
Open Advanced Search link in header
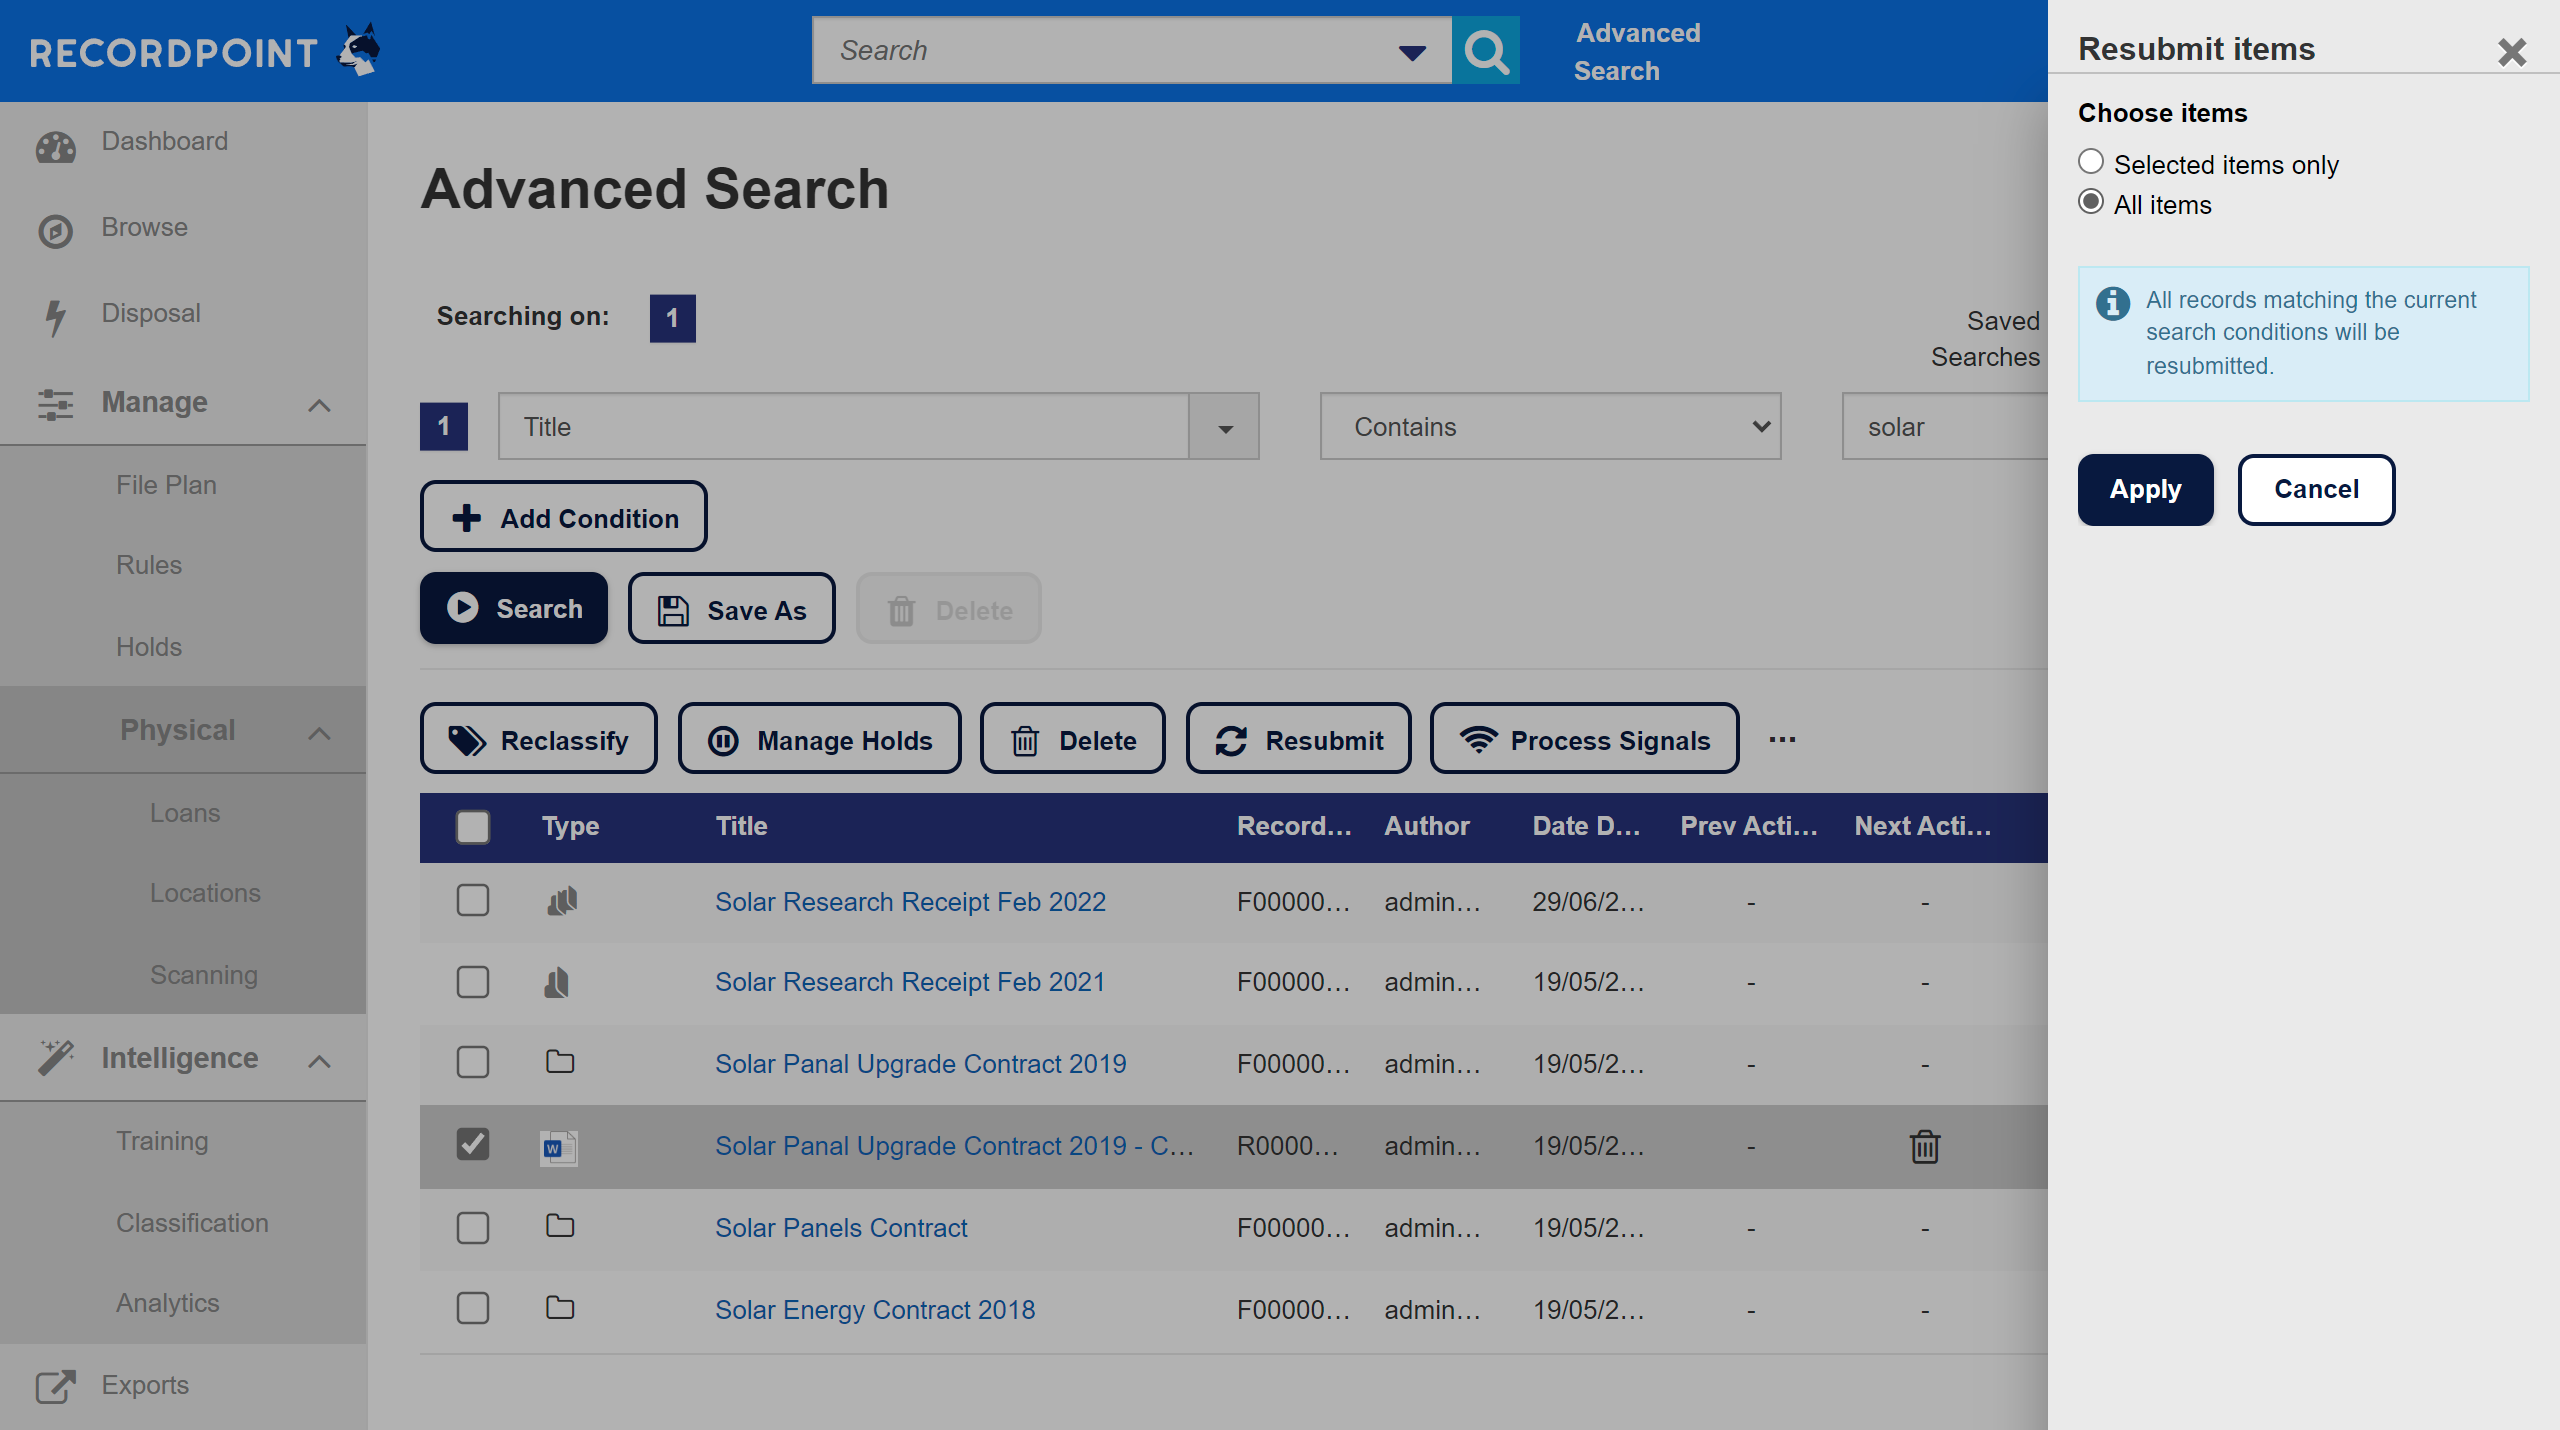pyautogui.click(x=1637, y=52)
